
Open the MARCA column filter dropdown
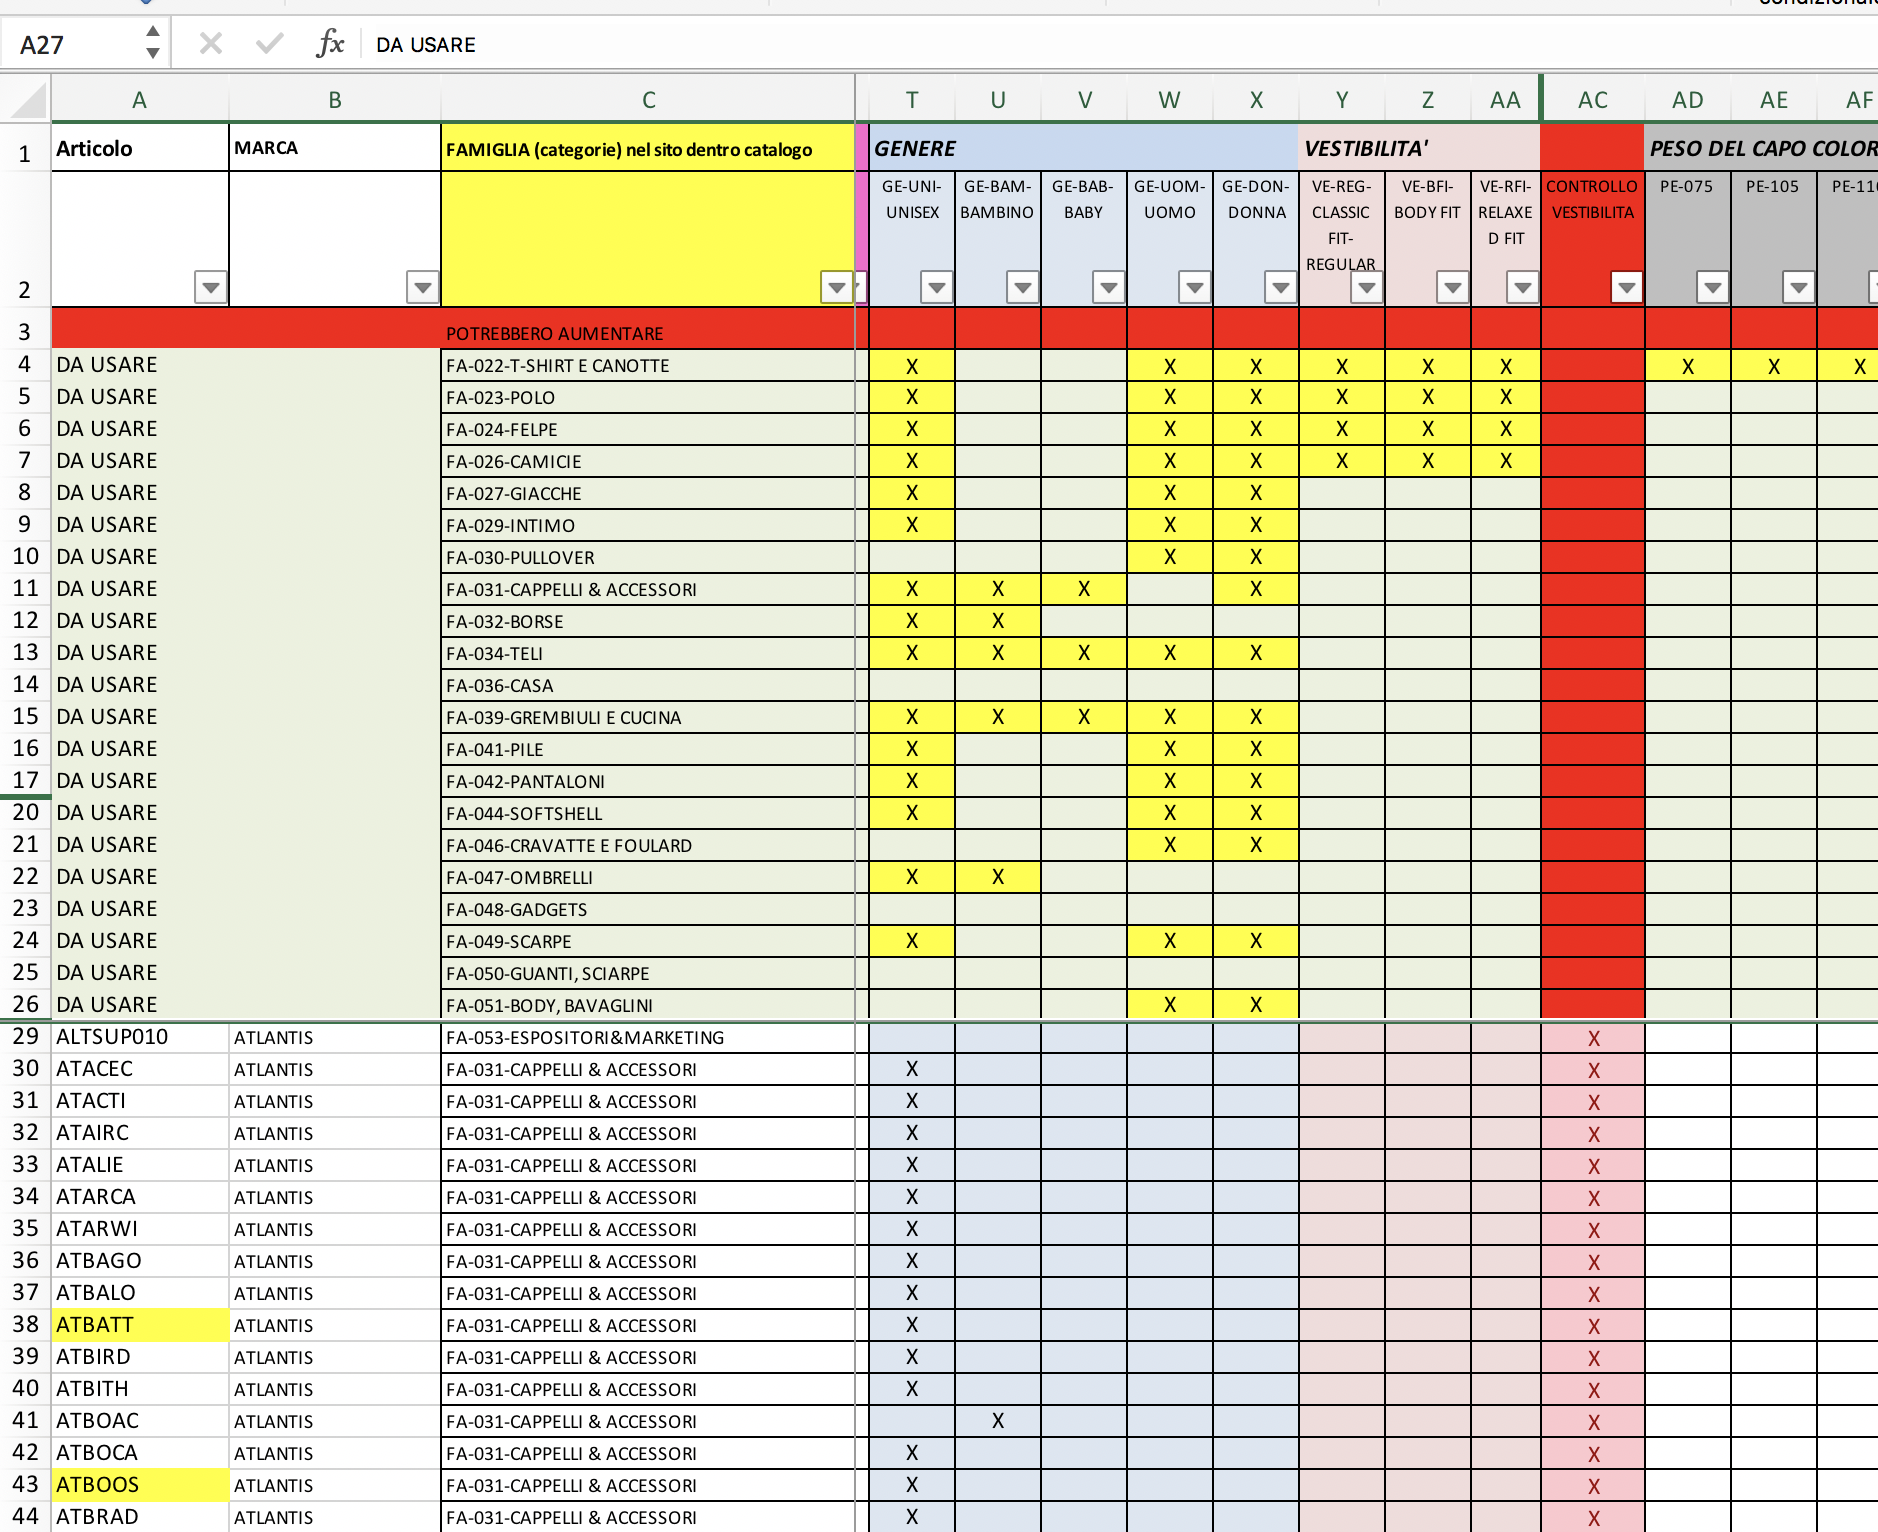[x=423, y=288]
